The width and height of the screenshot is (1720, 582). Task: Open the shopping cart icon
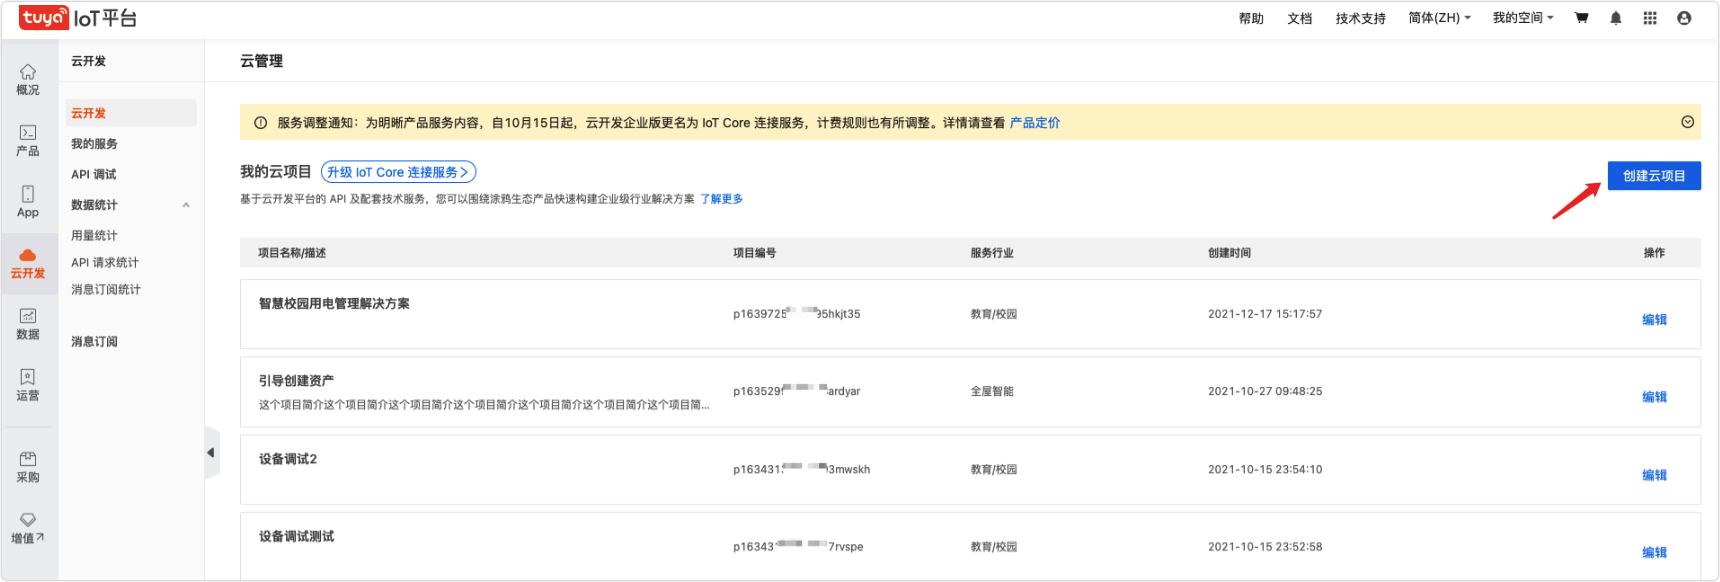point(1581,18)
